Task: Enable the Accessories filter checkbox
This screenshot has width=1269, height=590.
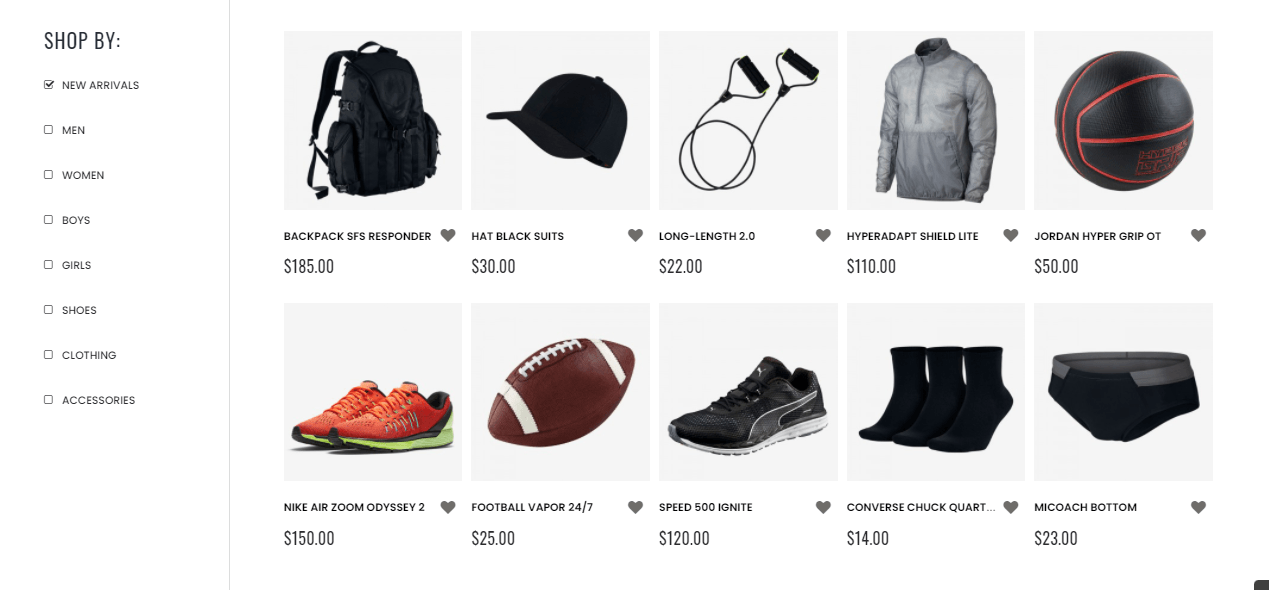Action: click(49, 400)
